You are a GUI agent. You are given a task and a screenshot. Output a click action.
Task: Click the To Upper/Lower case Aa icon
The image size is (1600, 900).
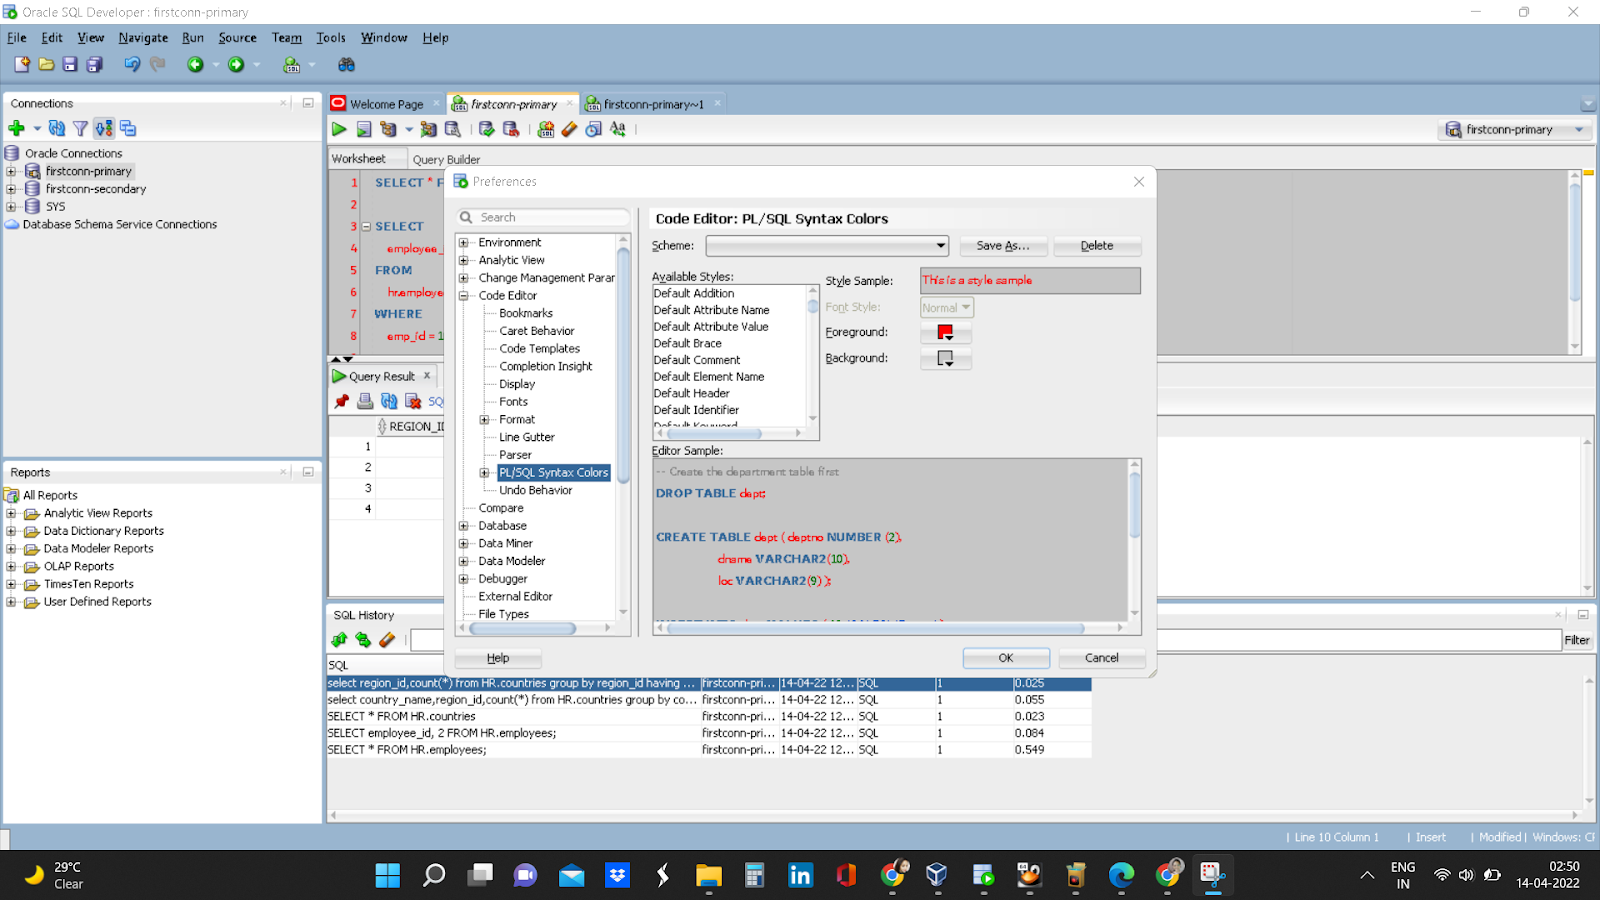618,129
